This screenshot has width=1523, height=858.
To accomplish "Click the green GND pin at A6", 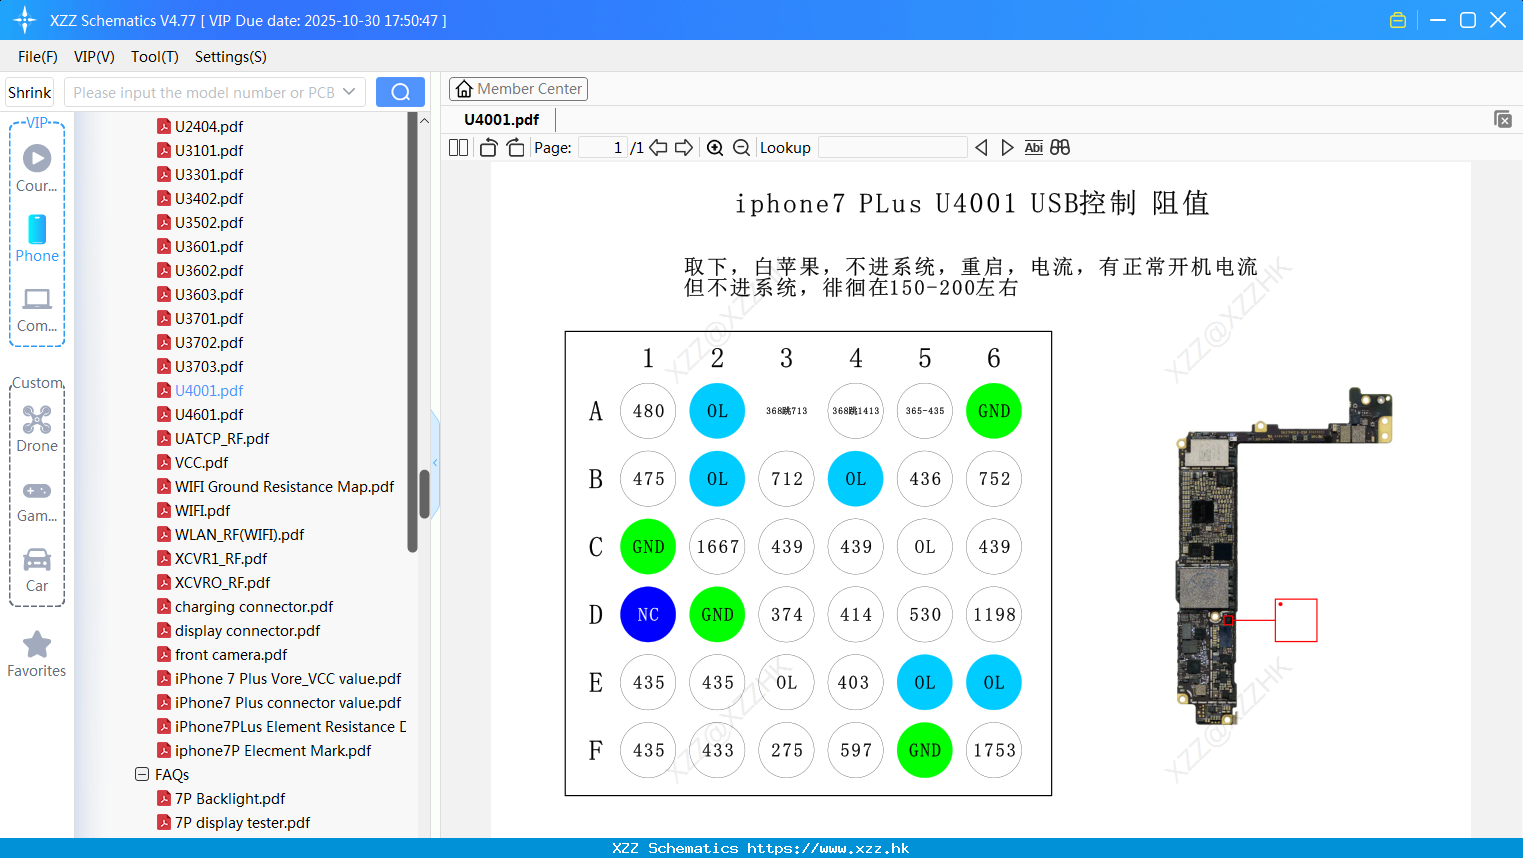I will (x=994, y=410).
